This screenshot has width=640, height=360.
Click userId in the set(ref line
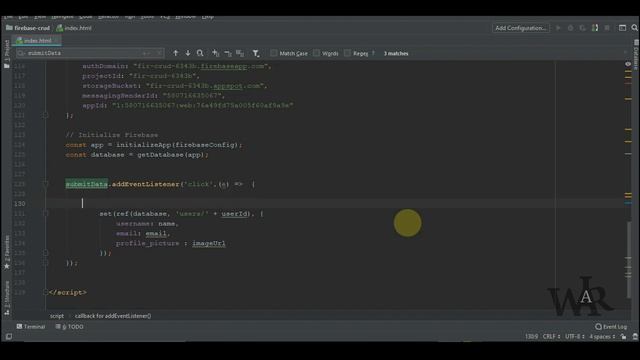click(234, 214)
